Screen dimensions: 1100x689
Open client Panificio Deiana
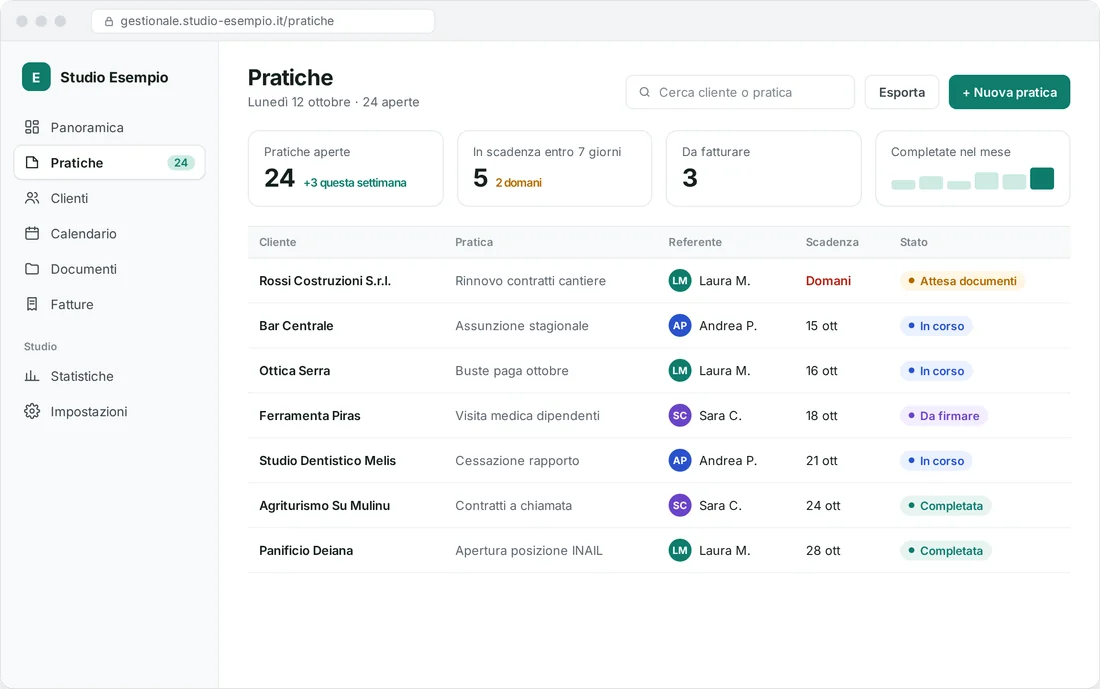click(x=306, y=551)
